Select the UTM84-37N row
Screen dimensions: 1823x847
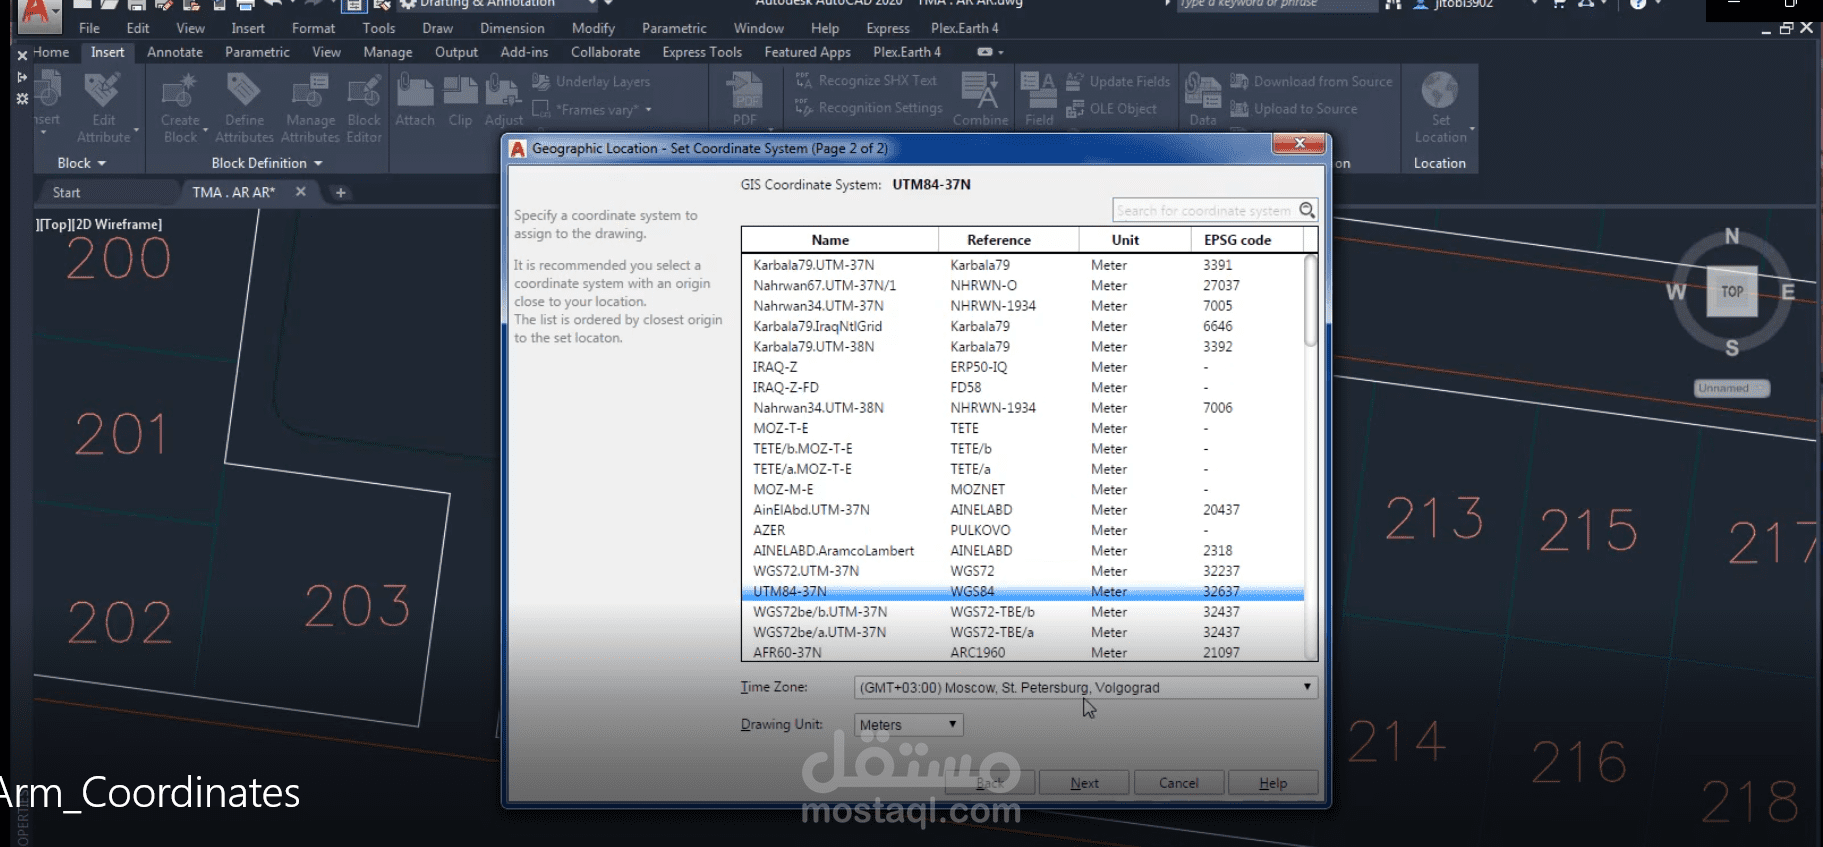click(x=1023, y=591)
